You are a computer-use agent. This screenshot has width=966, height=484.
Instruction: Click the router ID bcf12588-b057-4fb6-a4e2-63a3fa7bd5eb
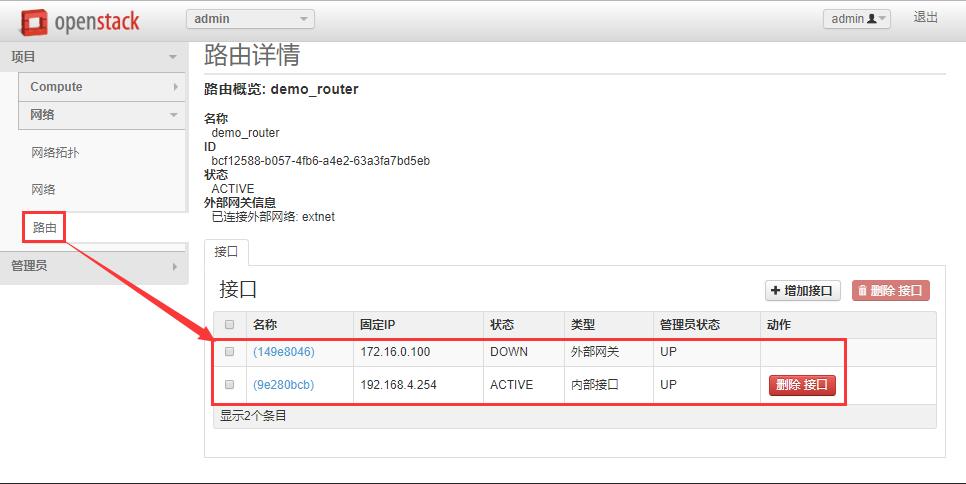(320, 161)
